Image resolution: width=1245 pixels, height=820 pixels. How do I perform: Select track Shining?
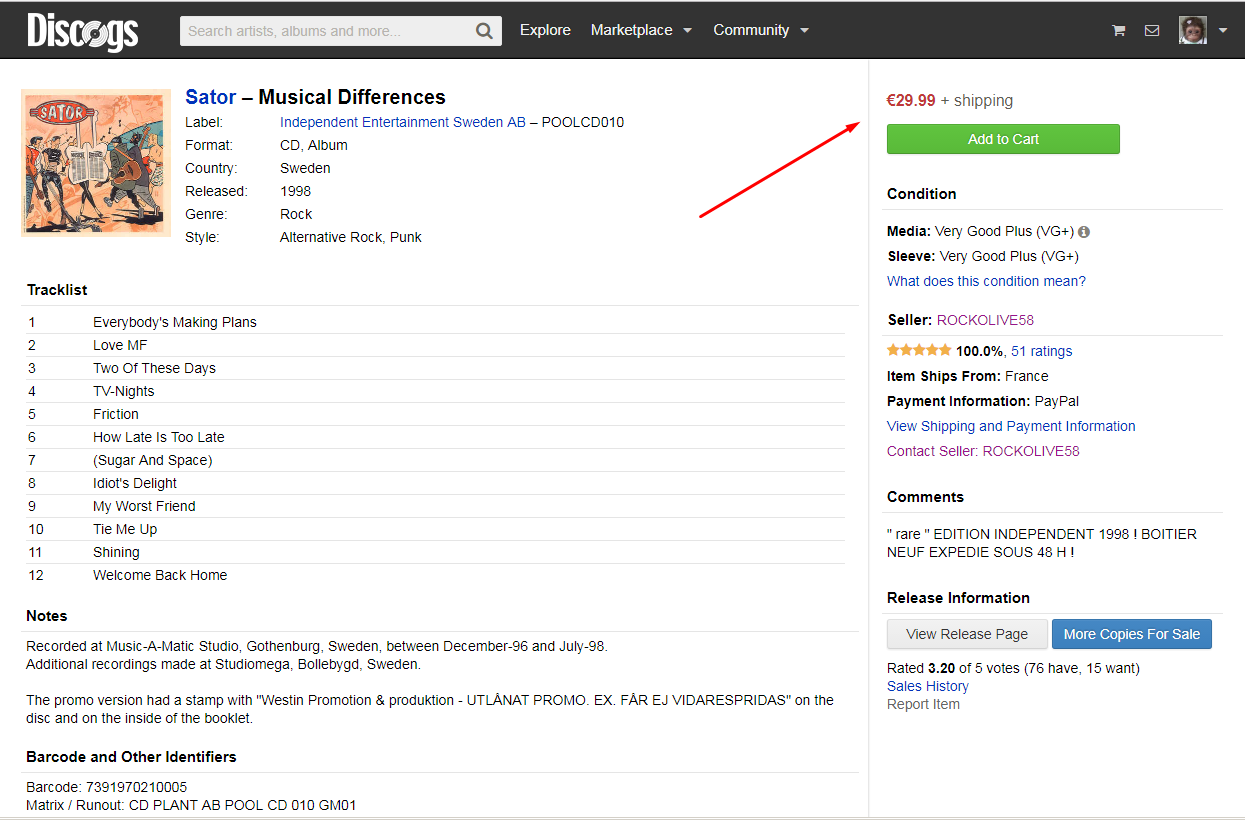pos(116,552)
